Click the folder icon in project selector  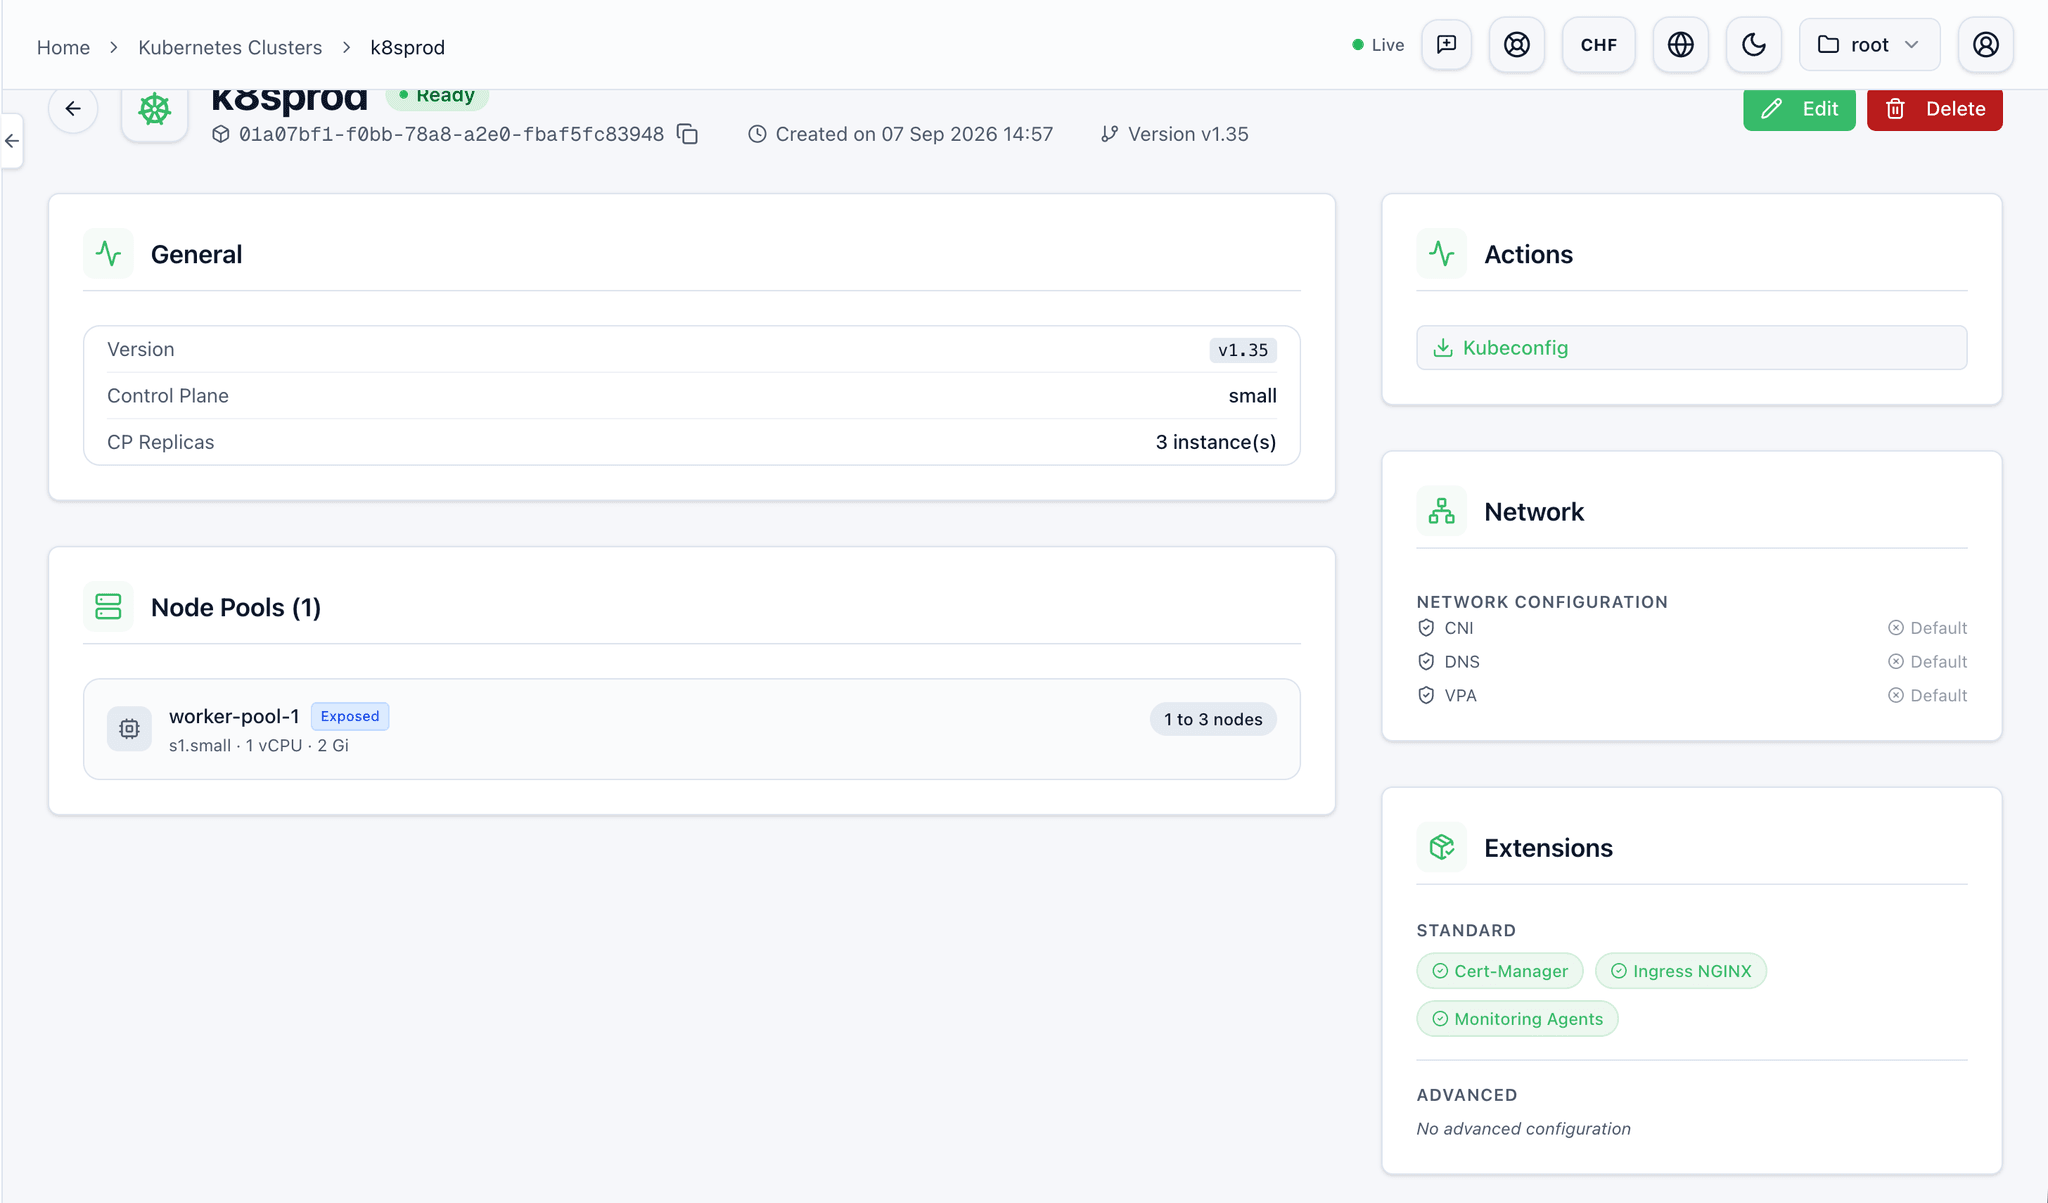(x=1828, y=45)
